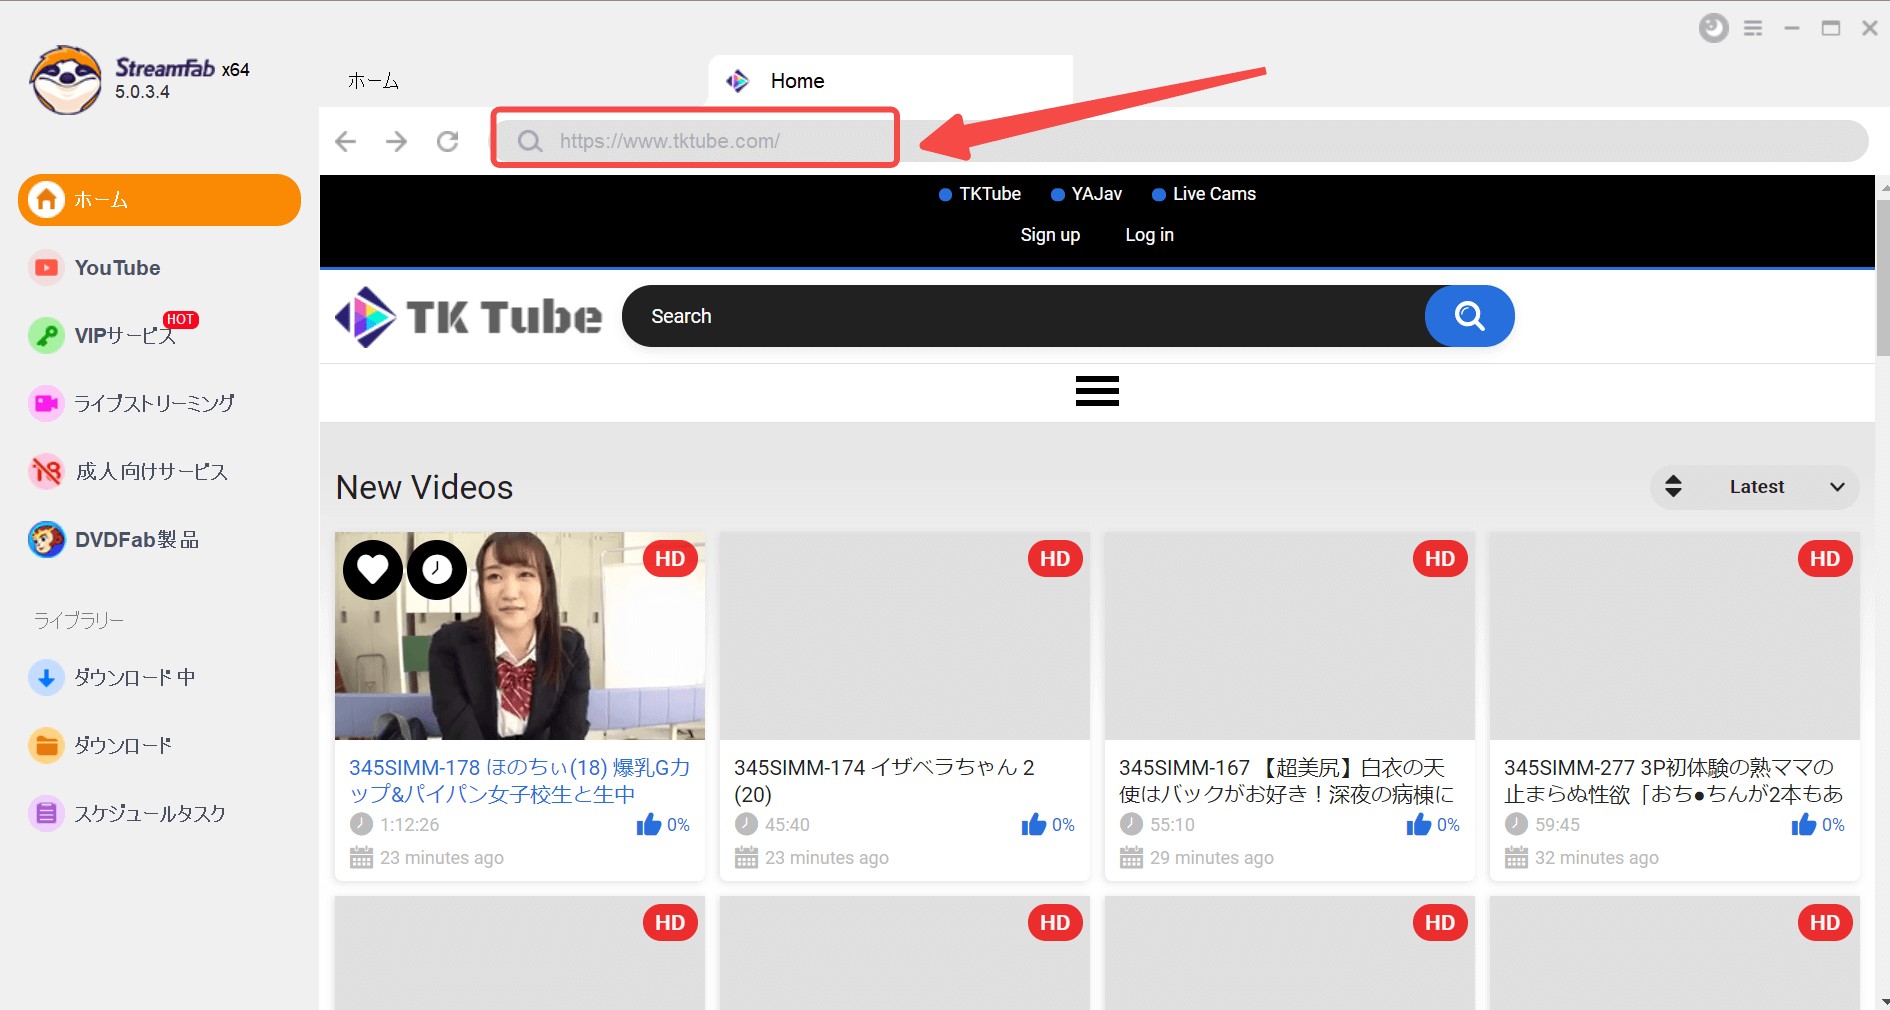Open the 345SIMM-167 blank thumbnail
Screen dimensions: 1890x1010
pyautogui.click(x=1290, y=636)
